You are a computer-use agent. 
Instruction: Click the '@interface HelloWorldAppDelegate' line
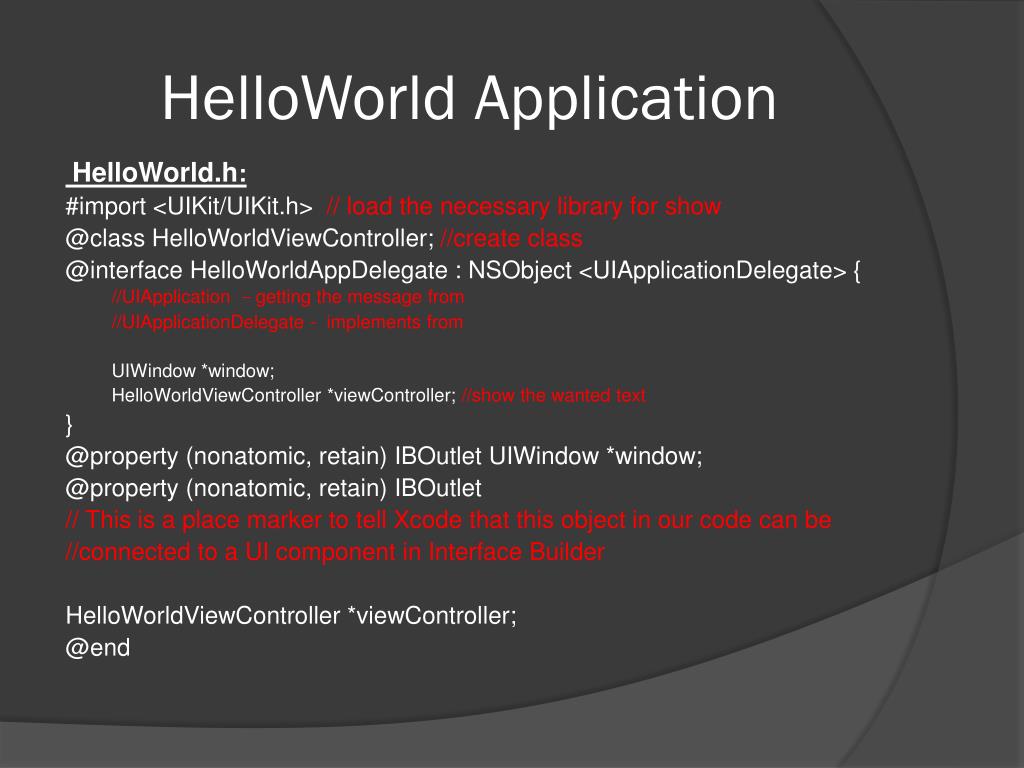click(x=463, y=270)
